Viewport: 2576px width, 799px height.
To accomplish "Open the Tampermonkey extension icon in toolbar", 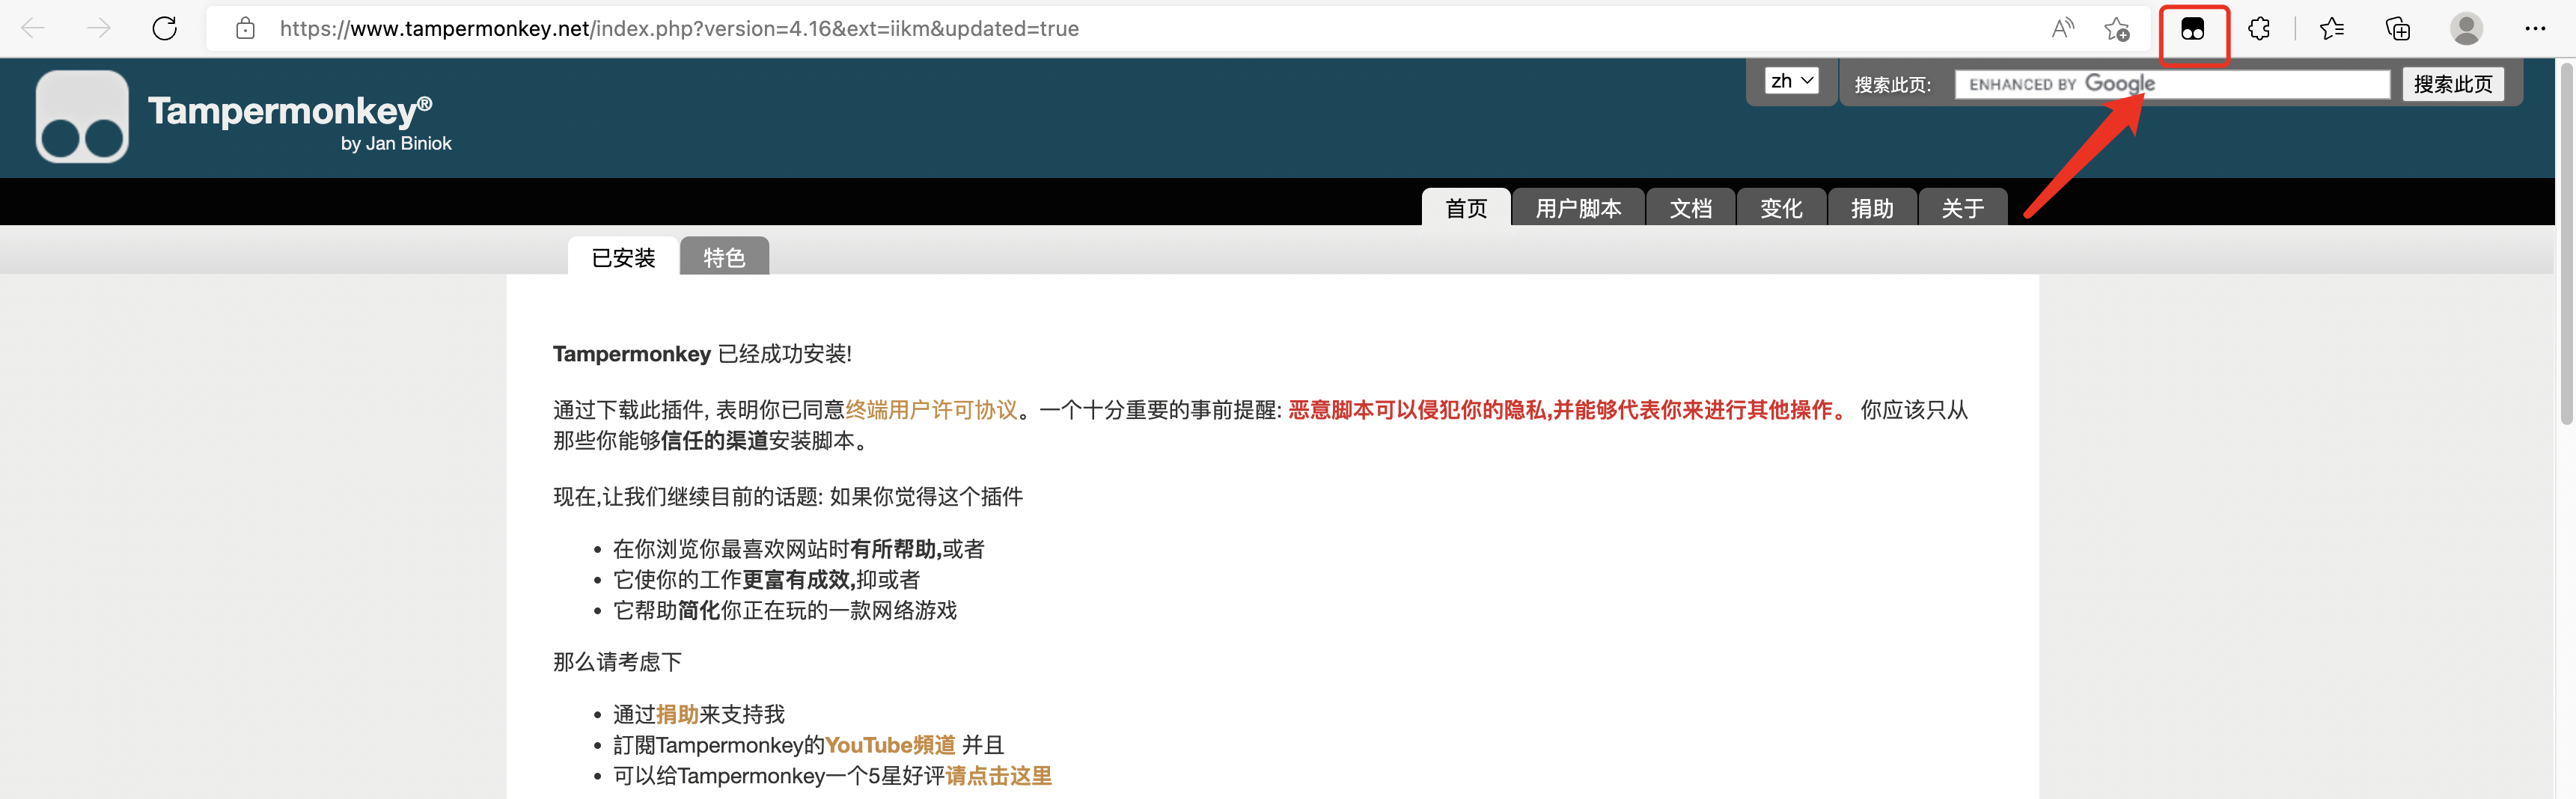I will 2192,29.
